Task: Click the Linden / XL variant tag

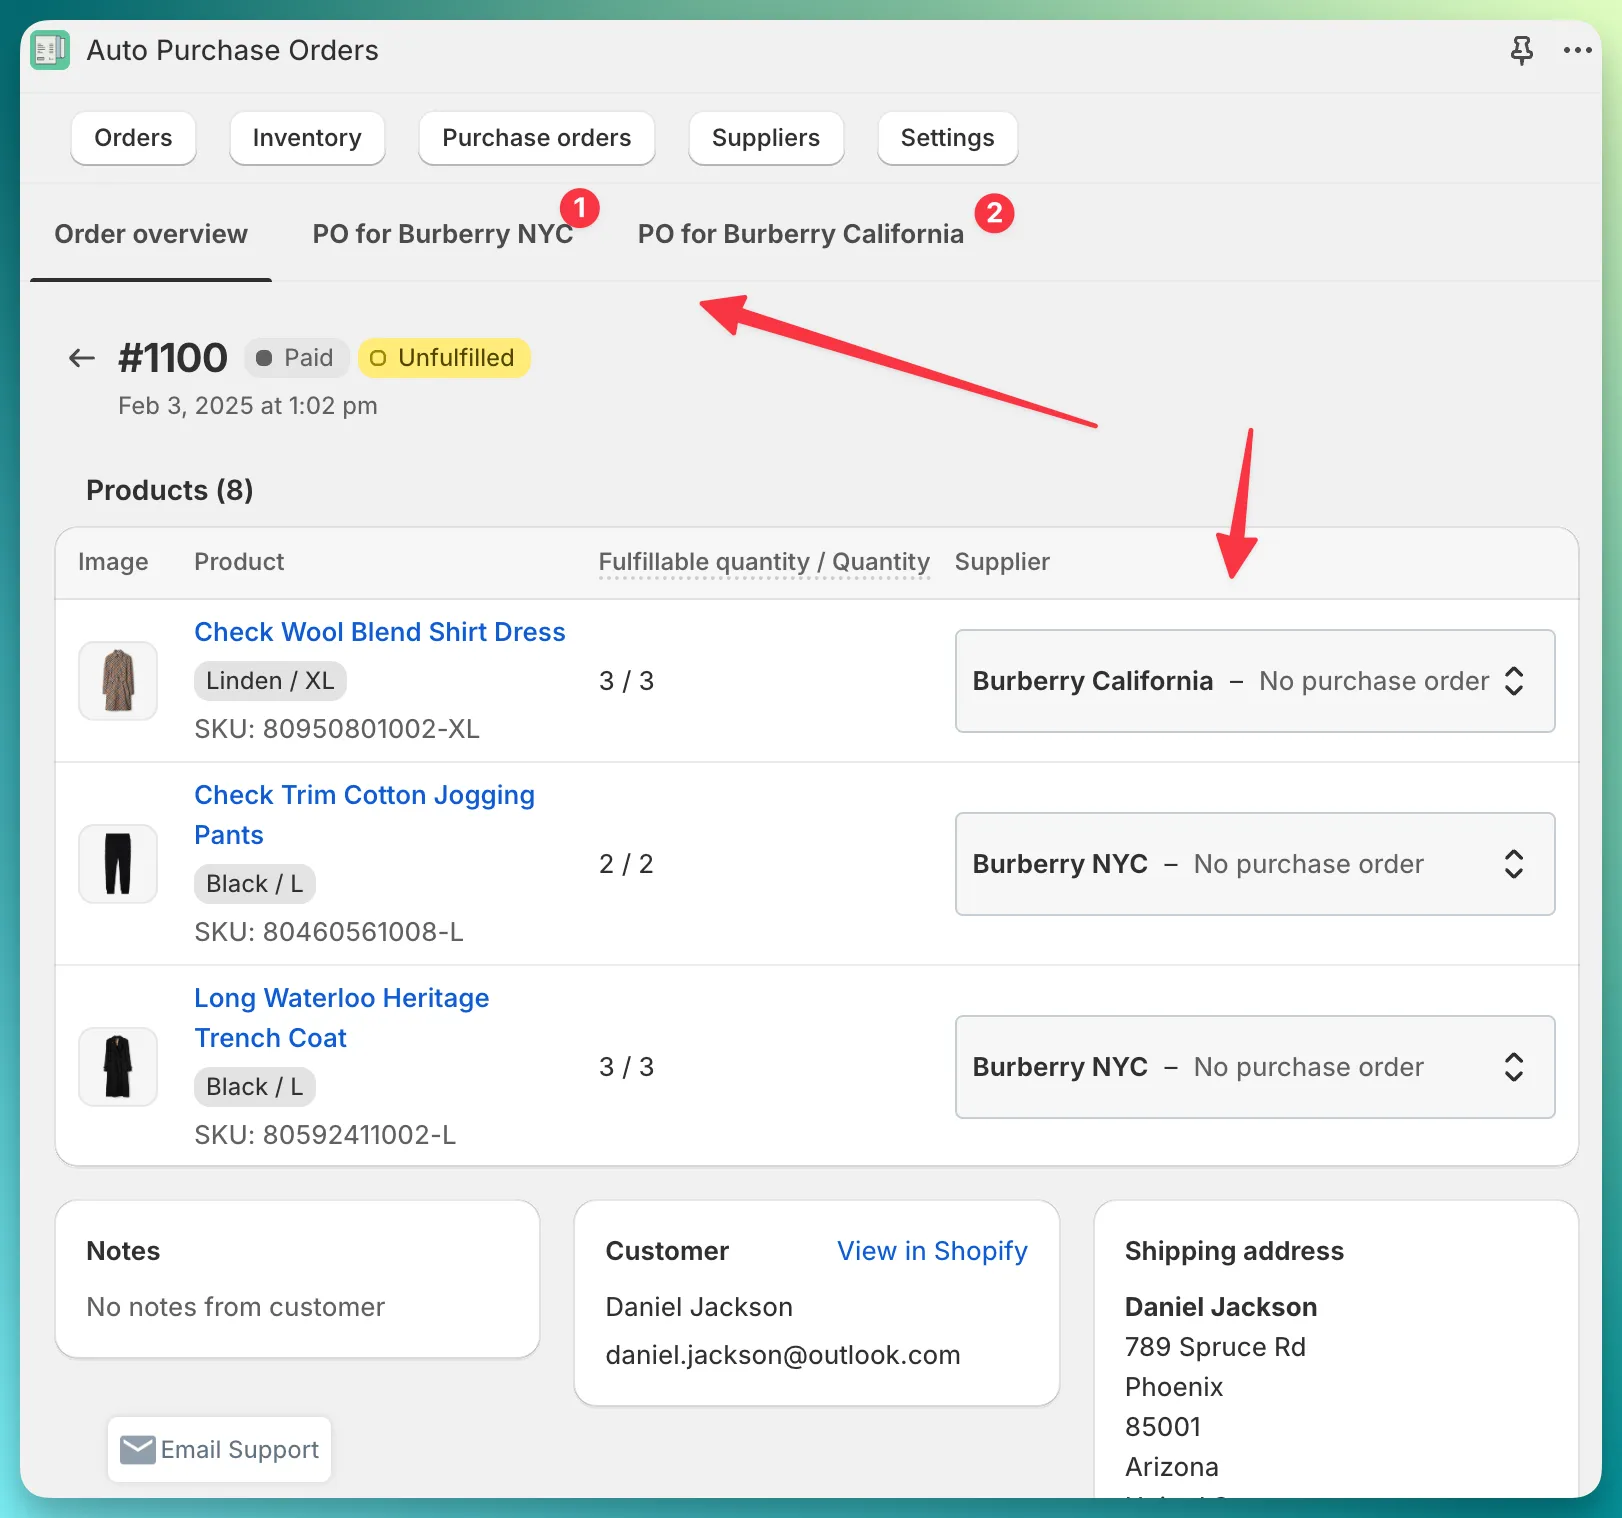Action: tap(270, 681)
